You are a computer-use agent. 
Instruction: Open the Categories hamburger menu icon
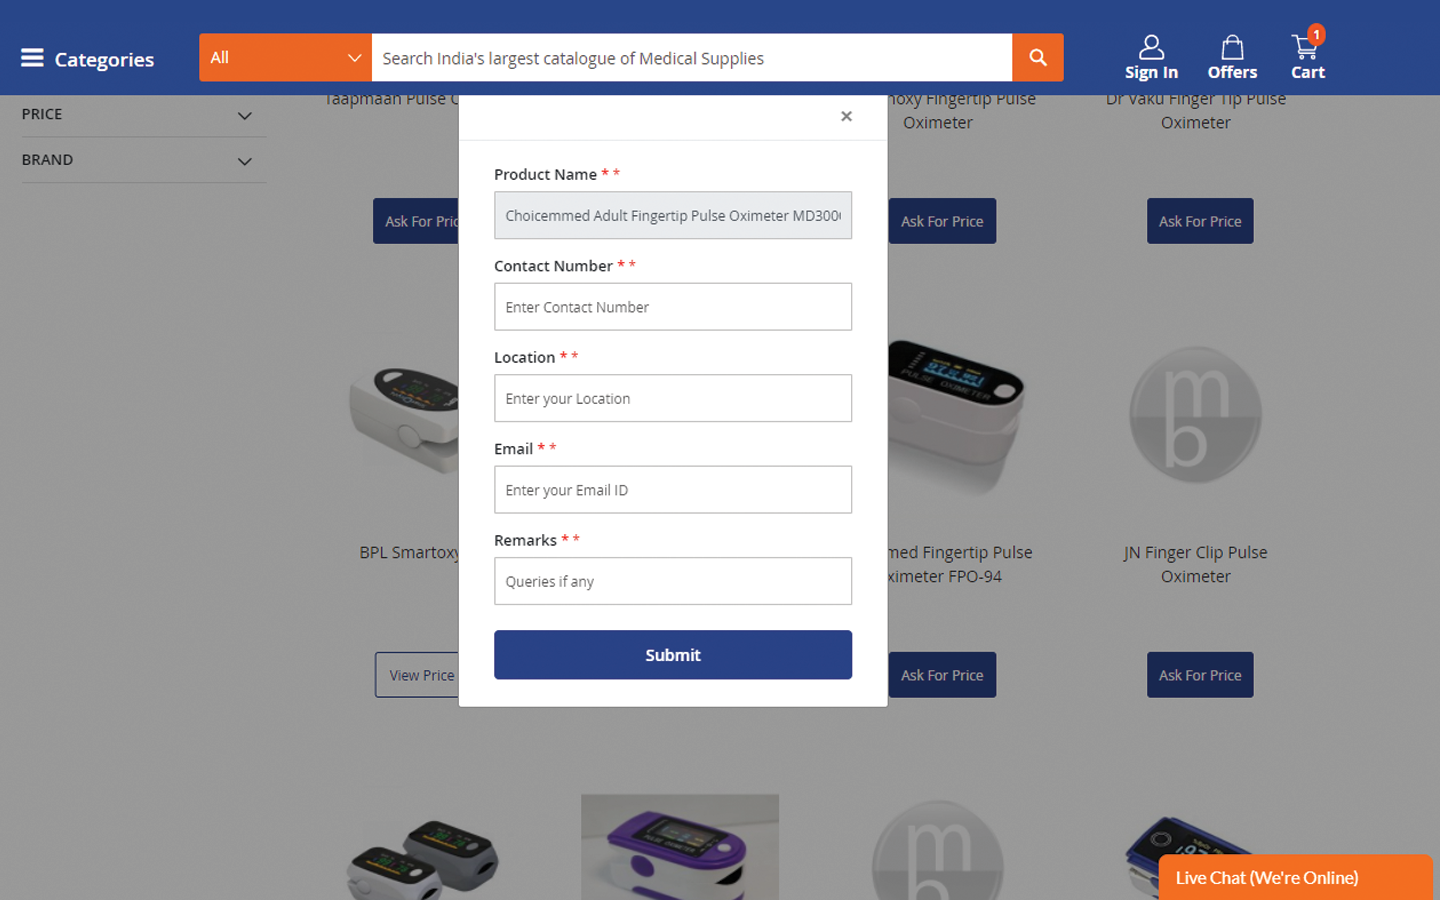point(32,58)
